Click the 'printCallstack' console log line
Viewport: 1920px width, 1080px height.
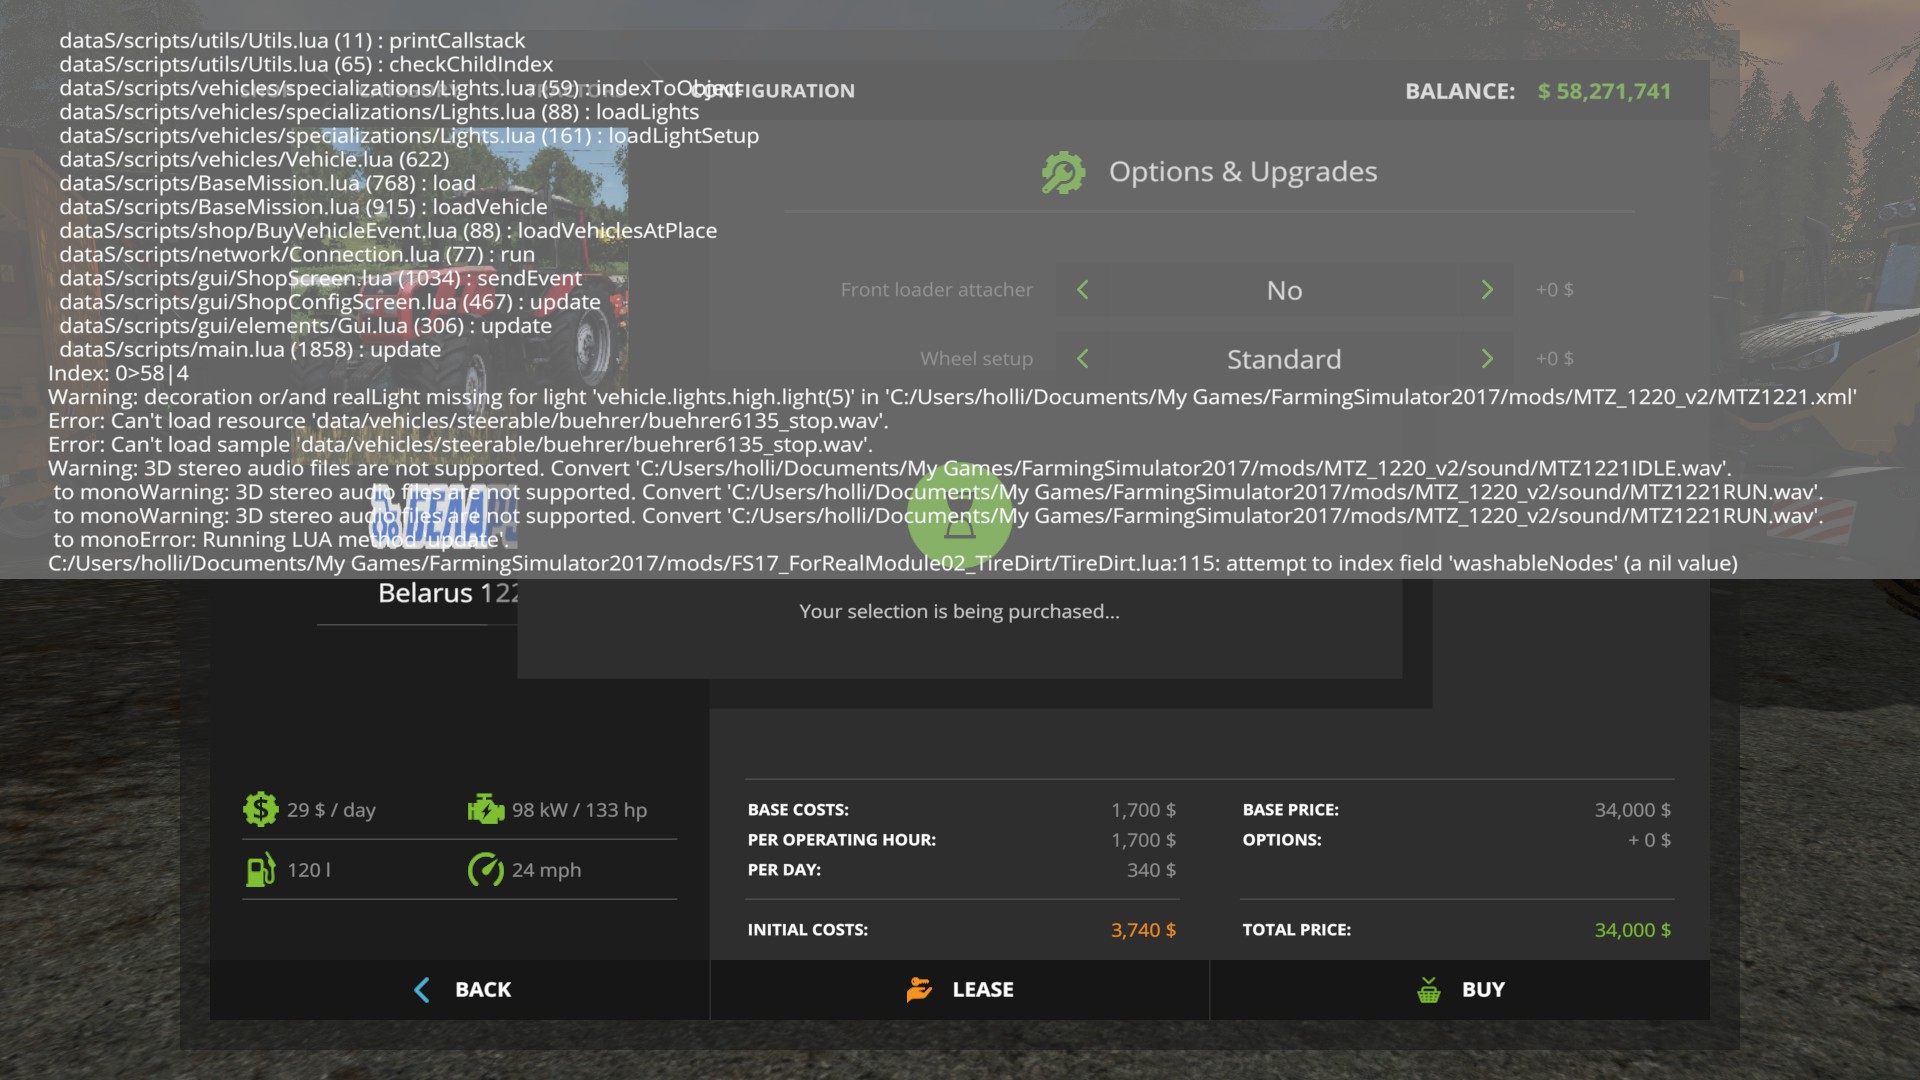point(292,40)
